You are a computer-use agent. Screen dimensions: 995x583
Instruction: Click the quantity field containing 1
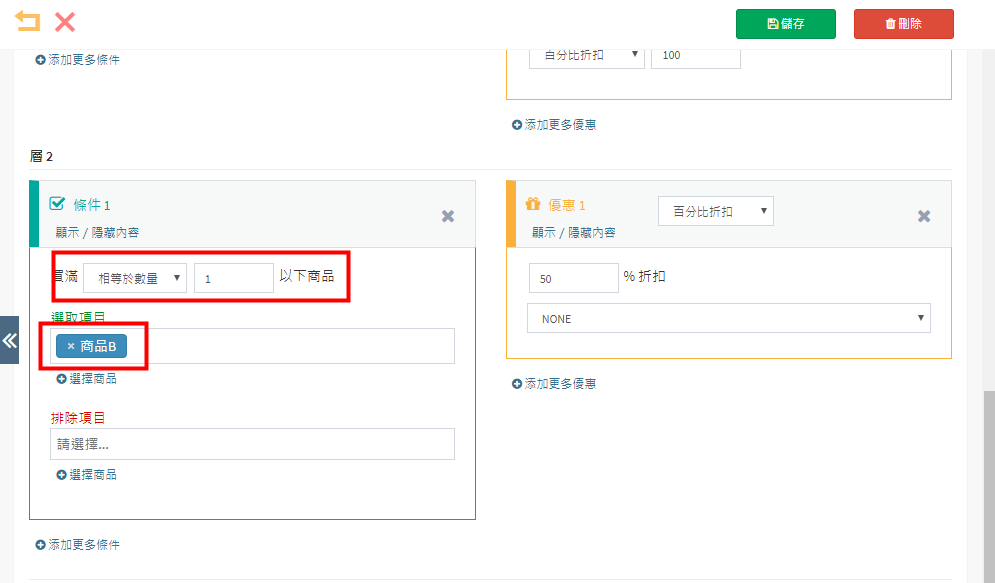[234, 278]
